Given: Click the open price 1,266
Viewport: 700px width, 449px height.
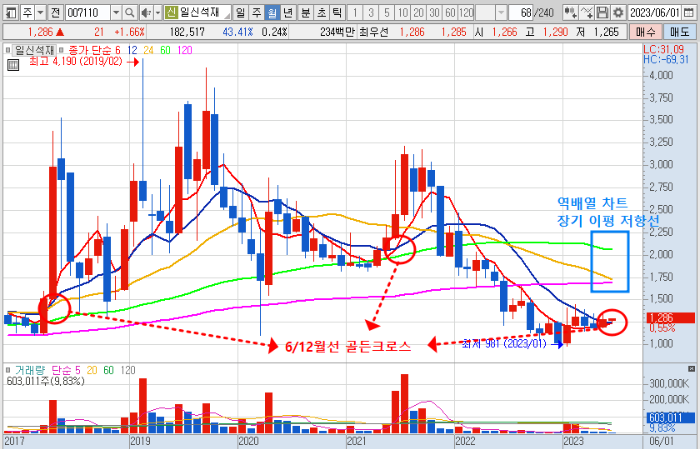Looking at the screenshot, I should (504, 32).
